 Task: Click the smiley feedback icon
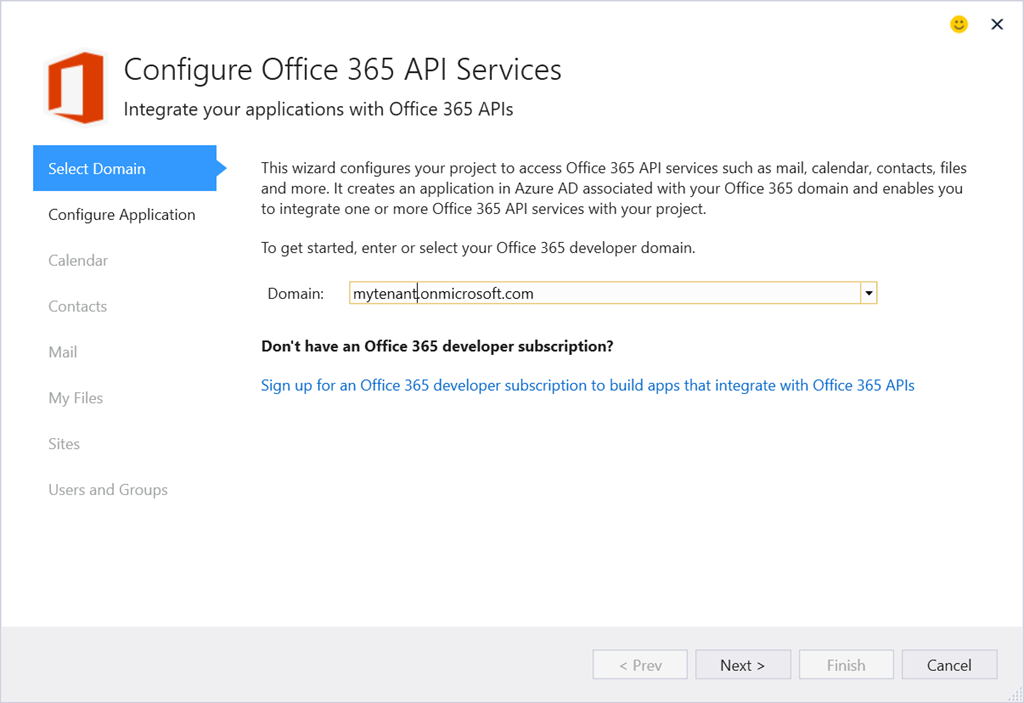pyautogui.click(x=958, y=25)
